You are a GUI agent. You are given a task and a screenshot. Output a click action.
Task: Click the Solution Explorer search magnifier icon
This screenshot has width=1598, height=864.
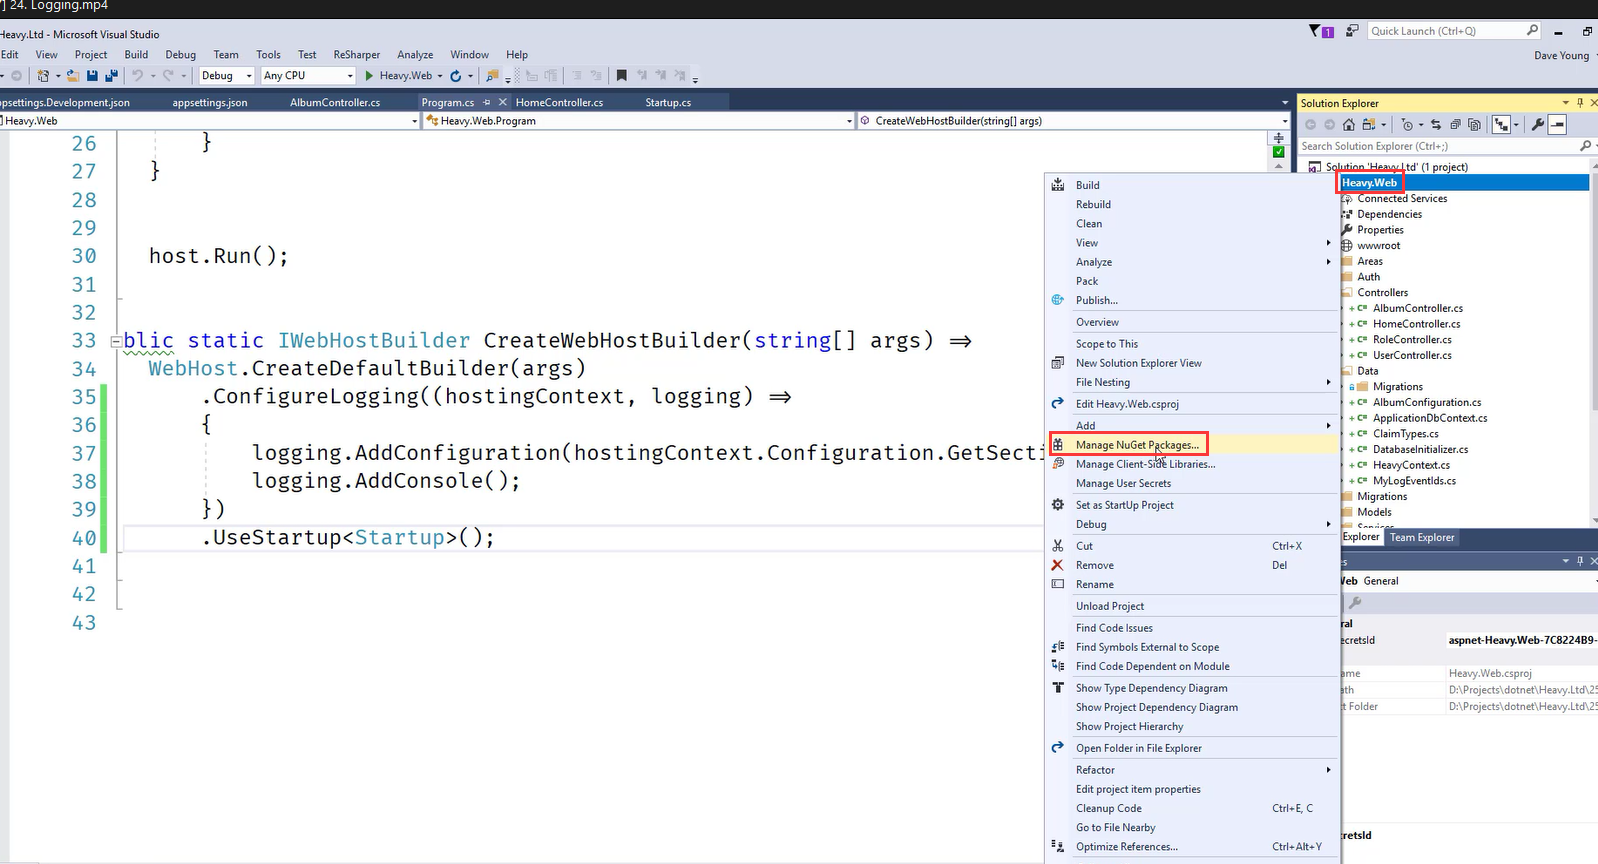point(1585,146)
